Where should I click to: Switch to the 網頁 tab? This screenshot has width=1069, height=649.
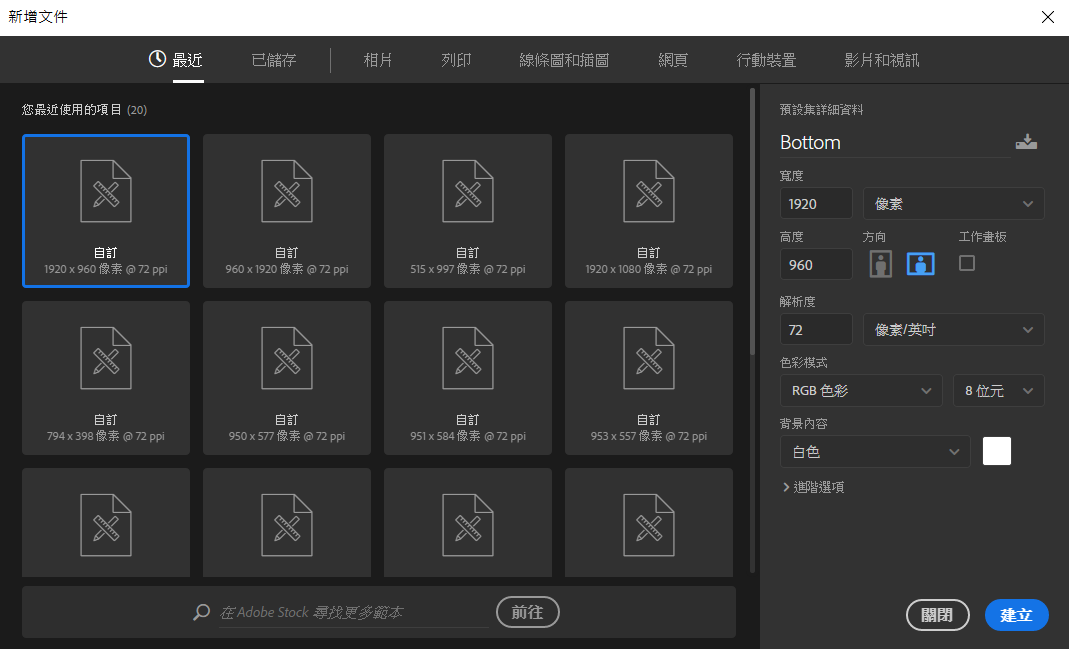[673, 60]
